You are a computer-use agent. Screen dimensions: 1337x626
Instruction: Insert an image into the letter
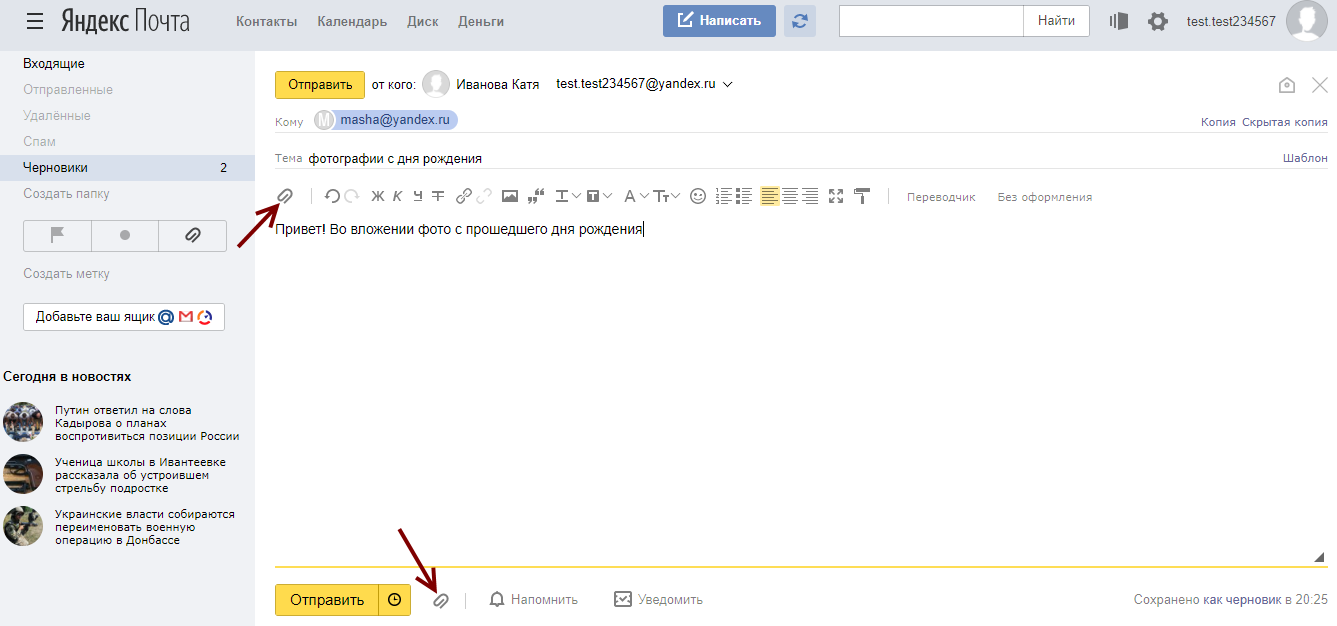(x=510, y=197)
